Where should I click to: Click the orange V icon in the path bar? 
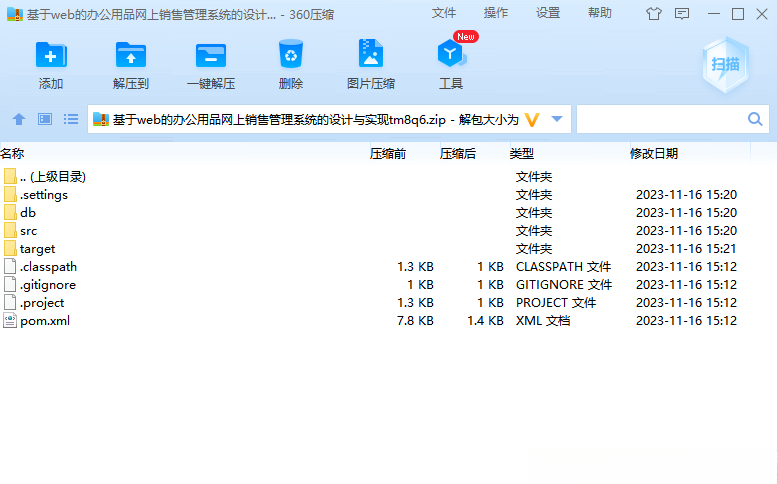[x=532, y=120]
